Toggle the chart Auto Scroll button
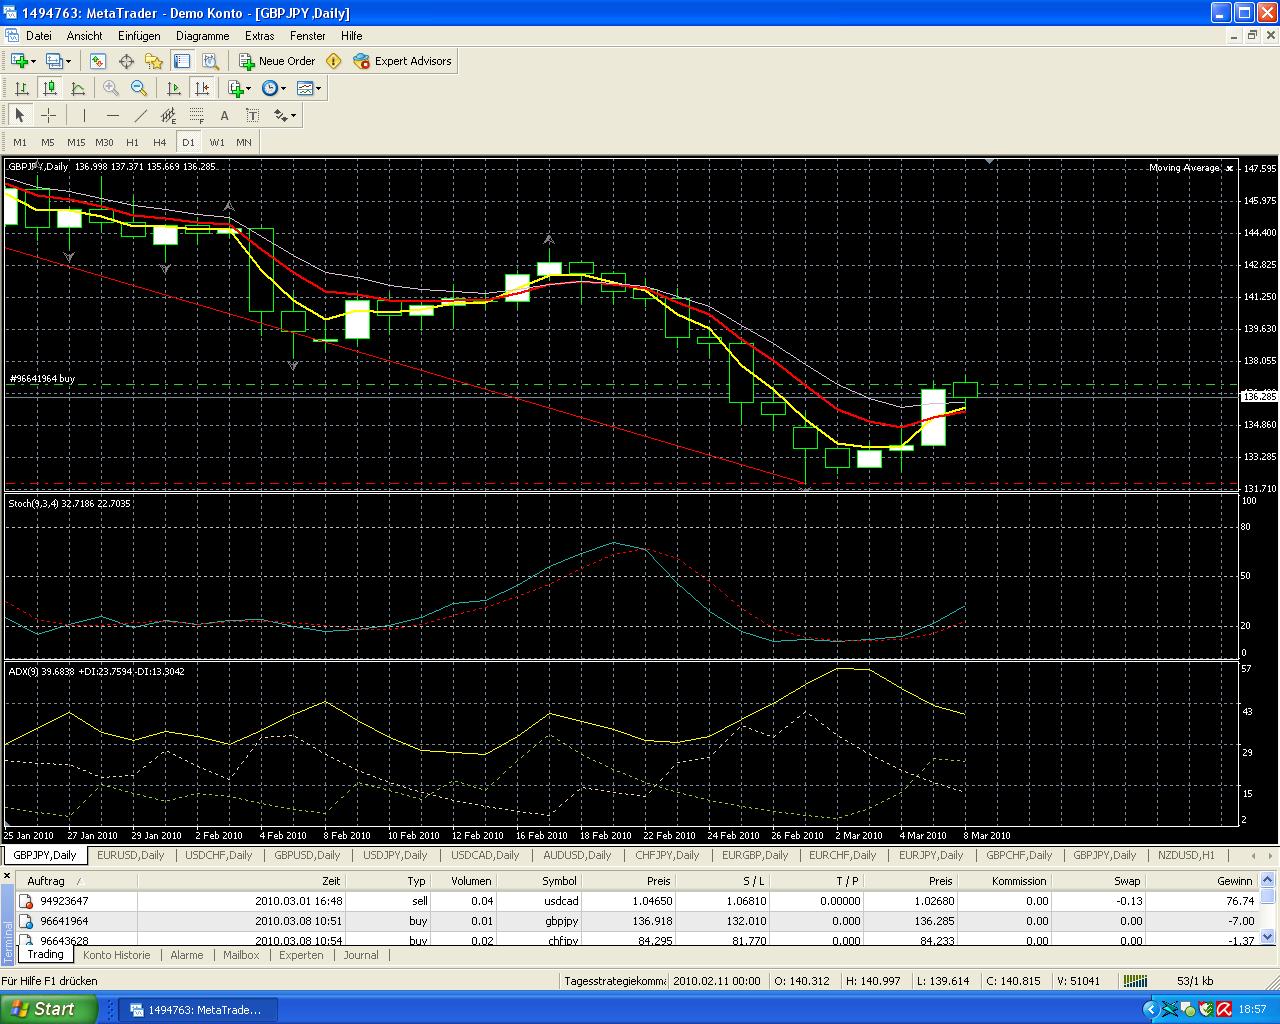This screenshot has height=1024, width=1280. point(174,88)
